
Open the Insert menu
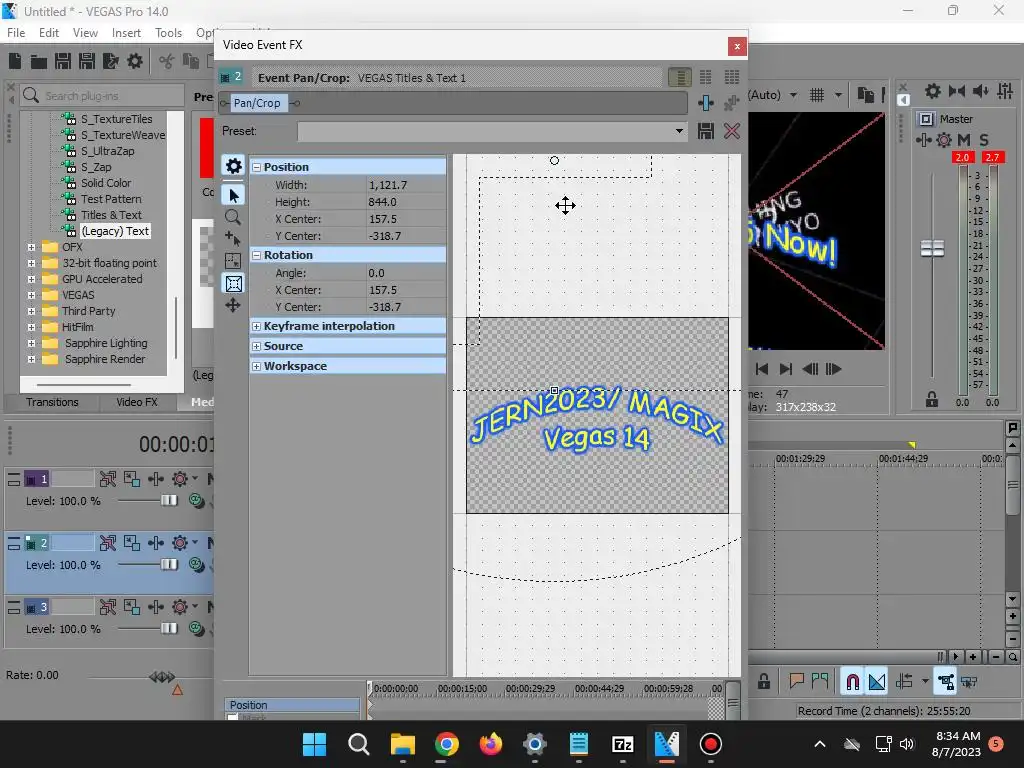coord(126,33)
